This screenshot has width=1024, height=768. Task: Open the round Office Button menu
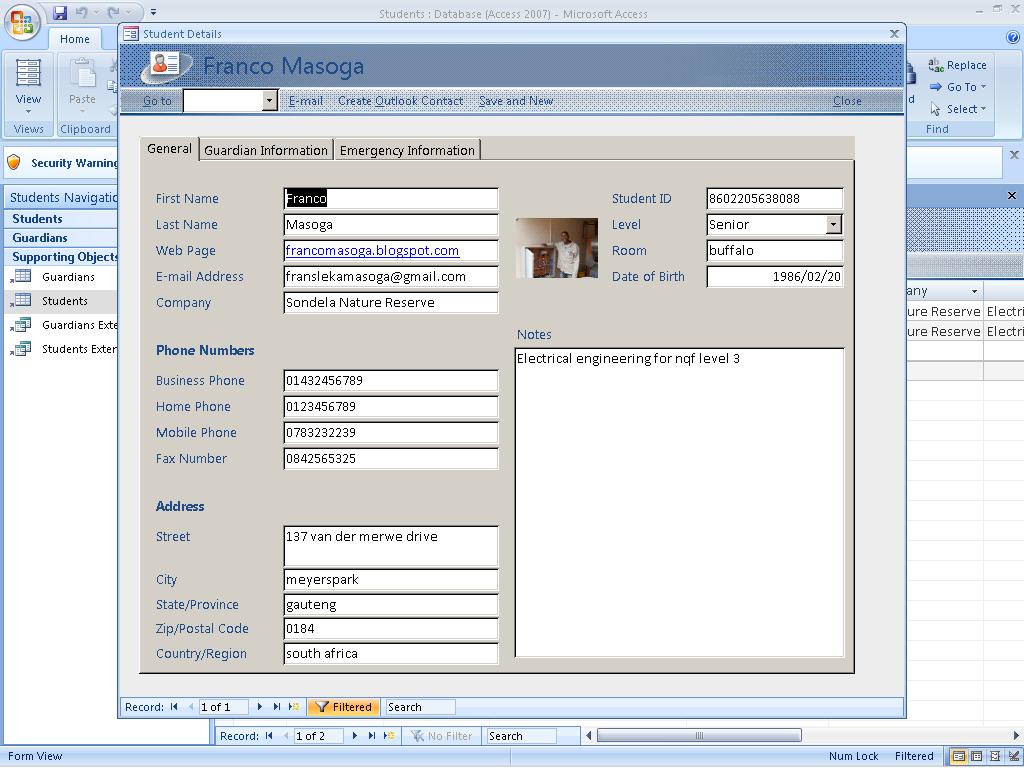[22, 23]
